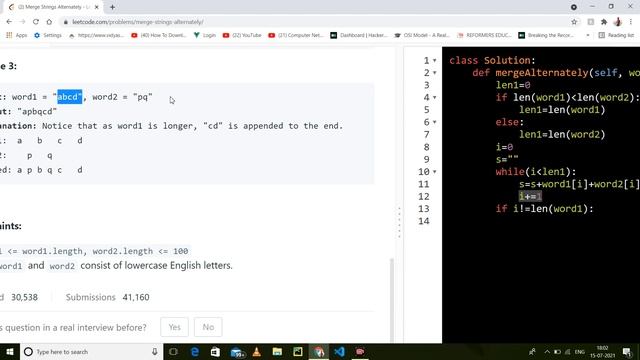640x360 pixels.
Task: Open the Breaking the Recor... bookmark
Action: coord(546,36)
